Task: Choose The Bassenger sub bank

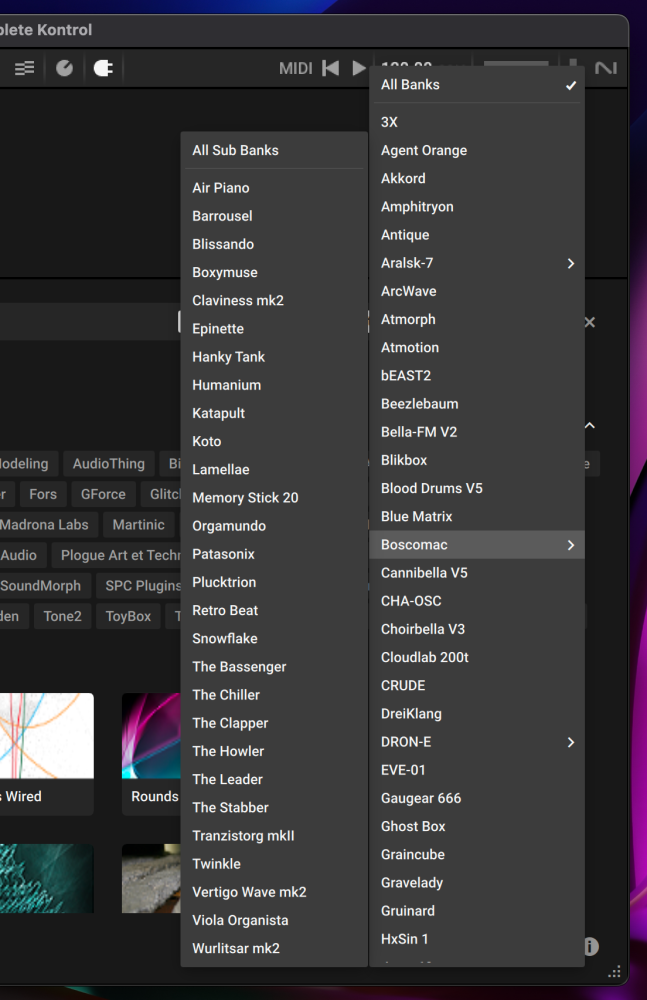Action: click(274, 667)
